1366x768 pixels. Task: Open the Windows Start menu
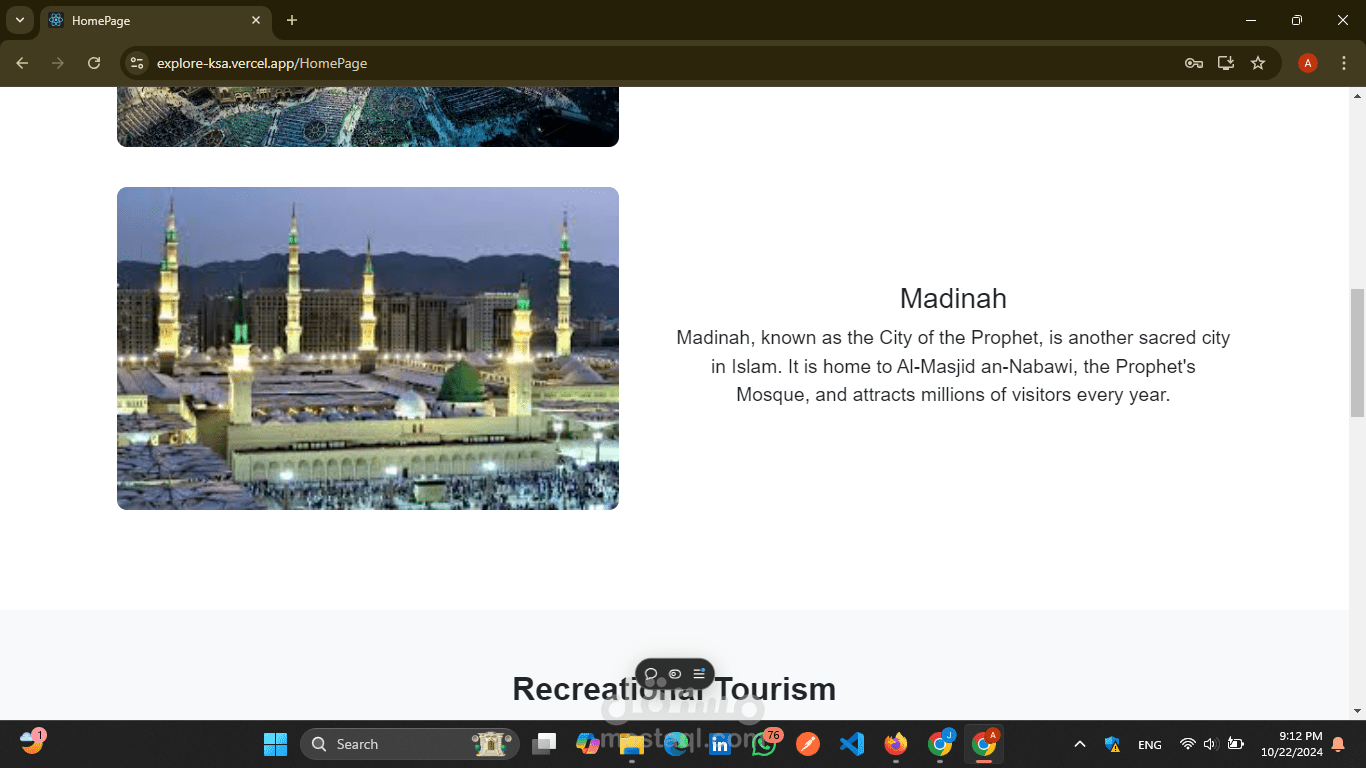click(x=275, y=744)
